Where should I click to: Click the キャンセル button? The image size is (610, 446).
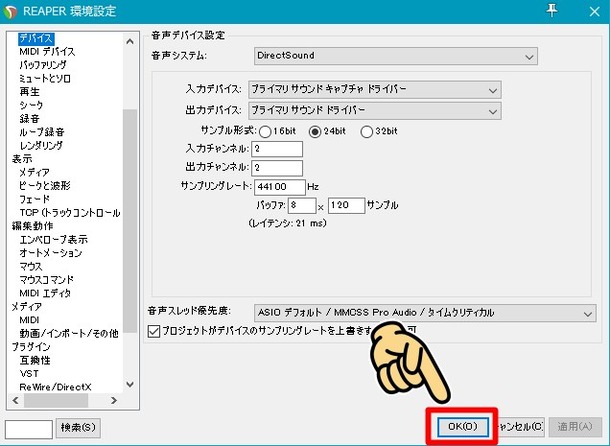[x=520, y=427]
